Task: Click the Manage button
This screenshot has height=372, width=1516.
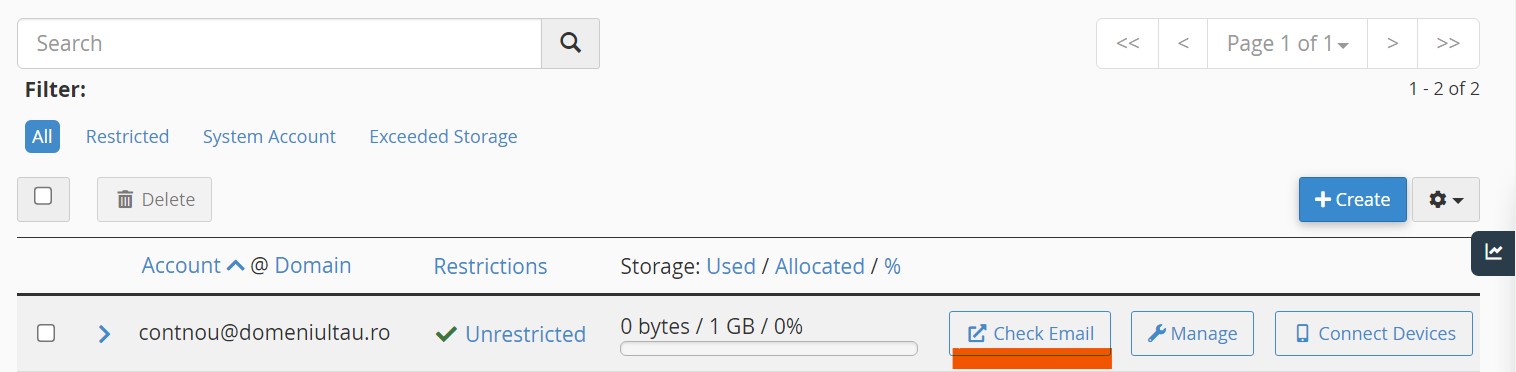Action: tap(1192, 333)
